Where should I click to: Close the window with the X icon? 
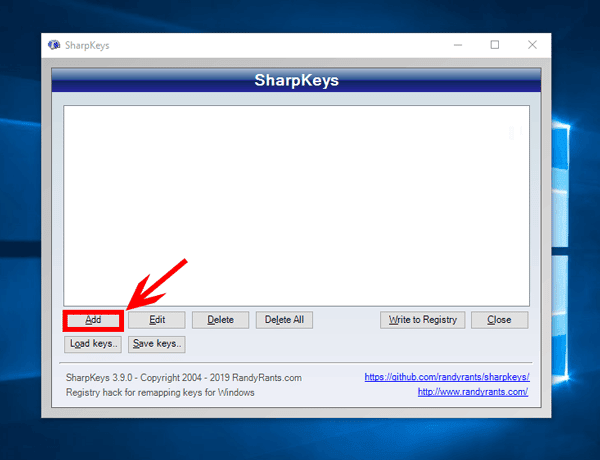click(532, 45)
